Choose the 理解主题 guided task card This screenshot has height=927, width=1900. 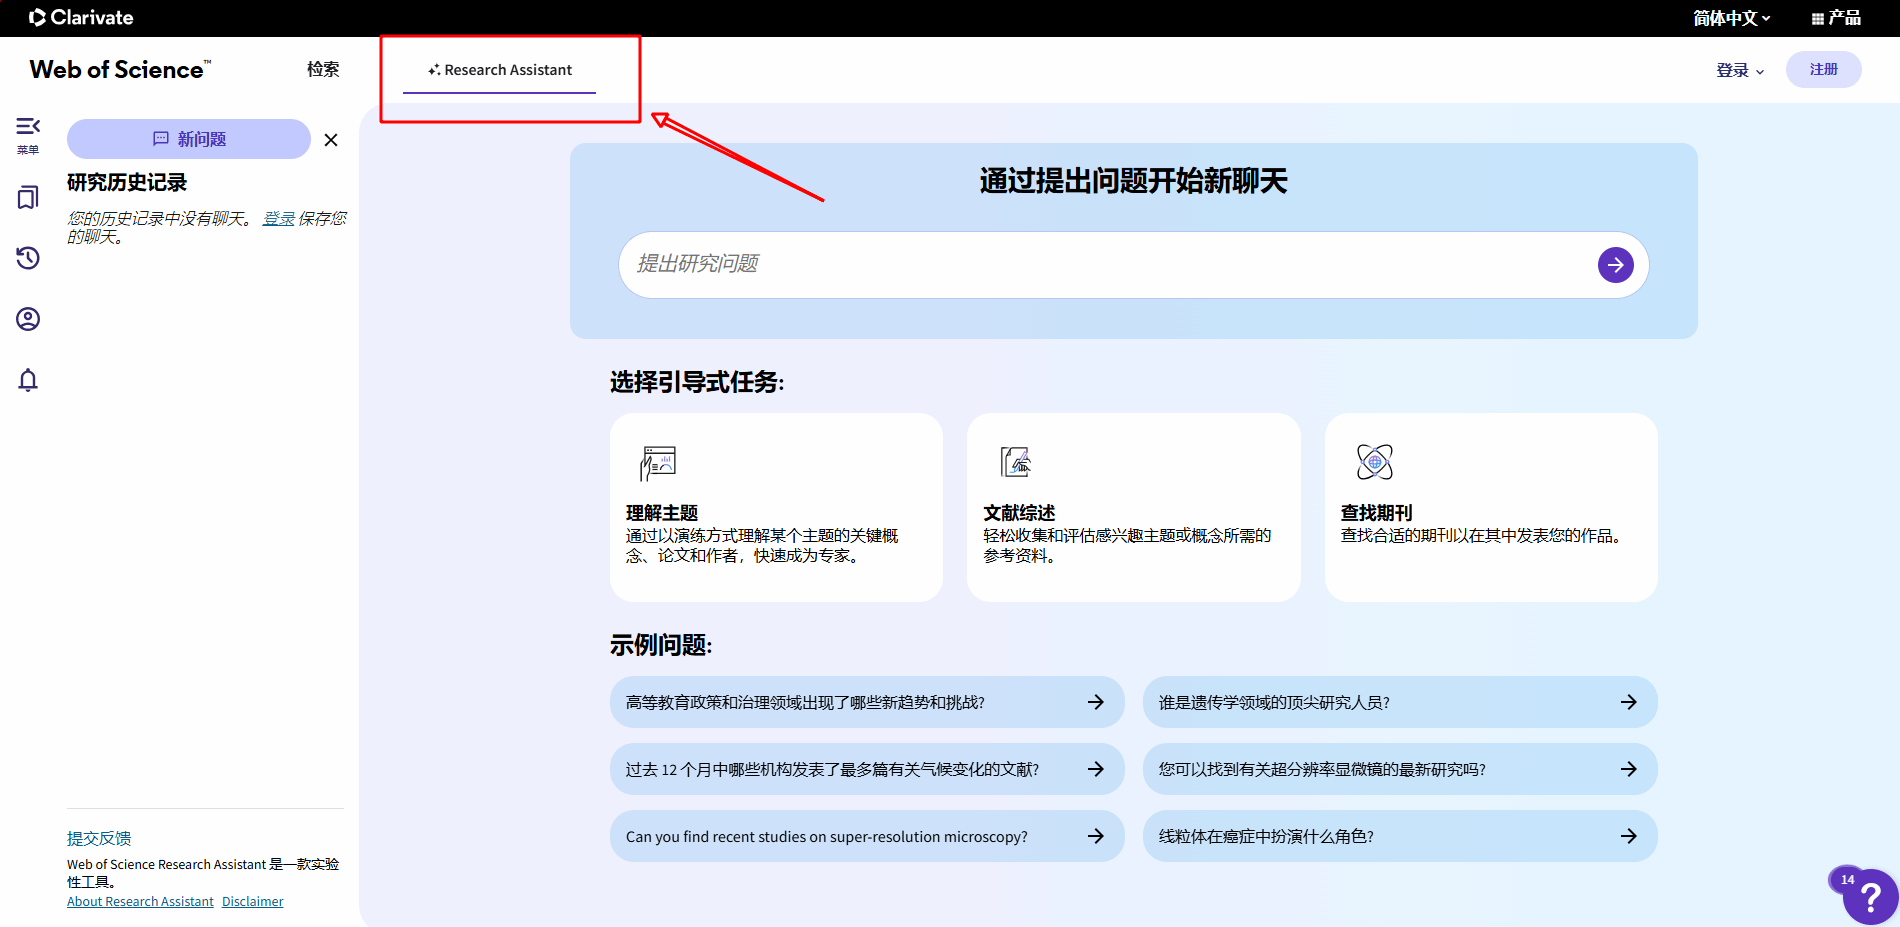[776, 507]
